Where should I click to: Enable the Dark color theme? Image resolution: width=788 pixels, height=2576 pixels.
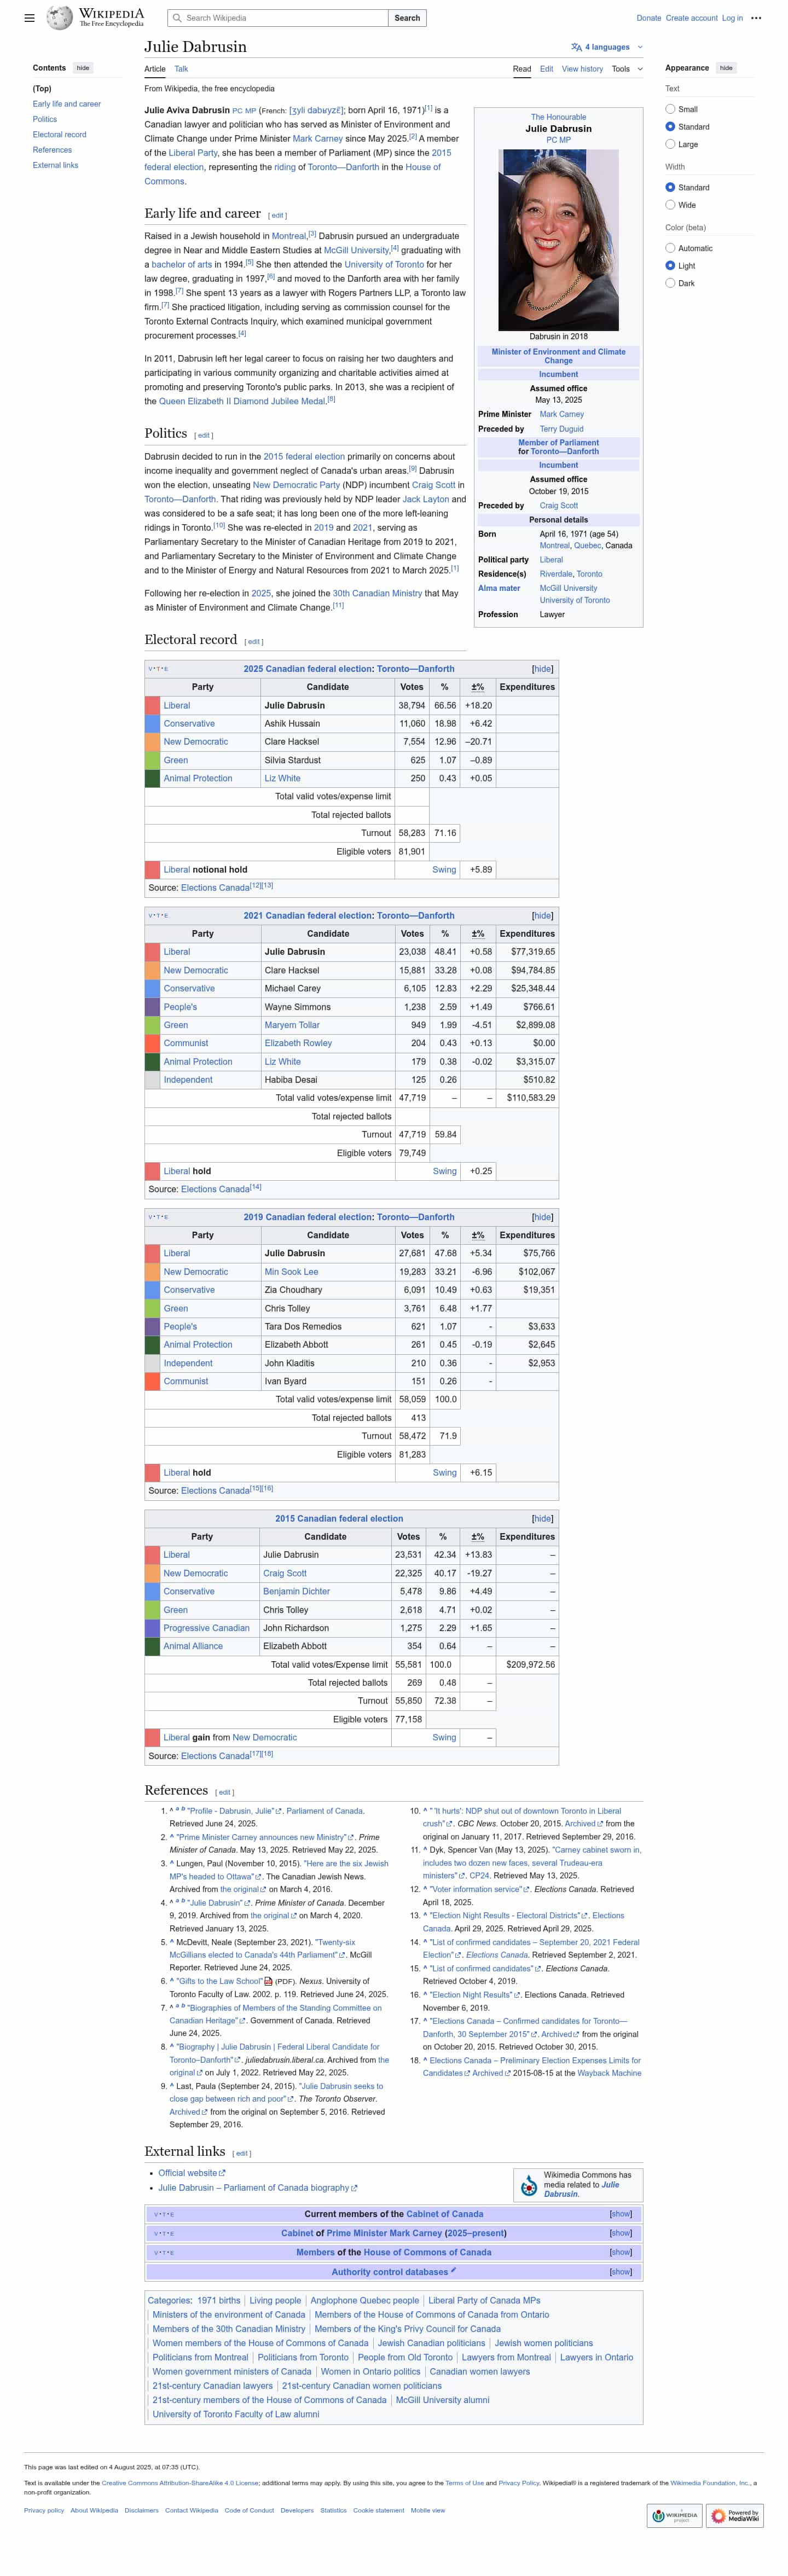pos(670,283)
